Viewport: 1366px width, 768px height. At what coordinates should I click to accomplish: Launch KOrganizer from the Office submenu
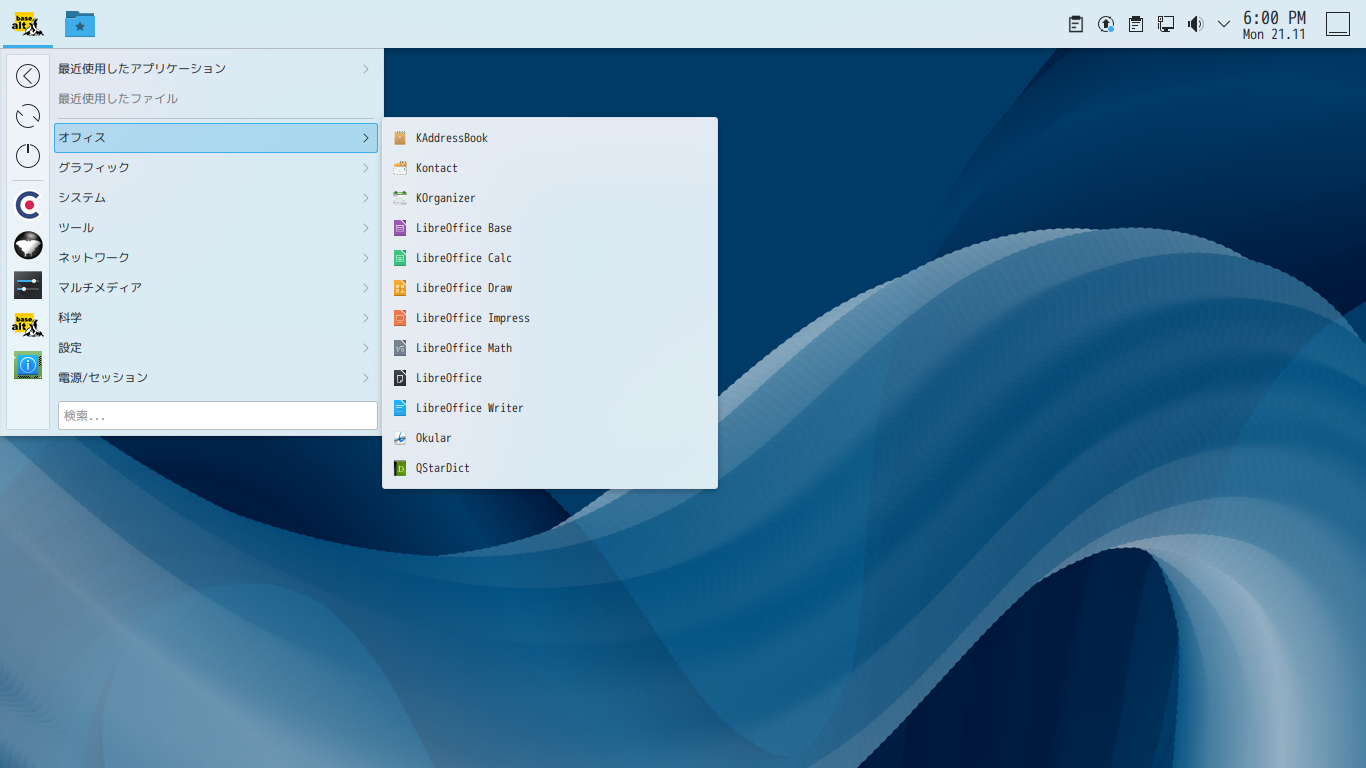550,198
